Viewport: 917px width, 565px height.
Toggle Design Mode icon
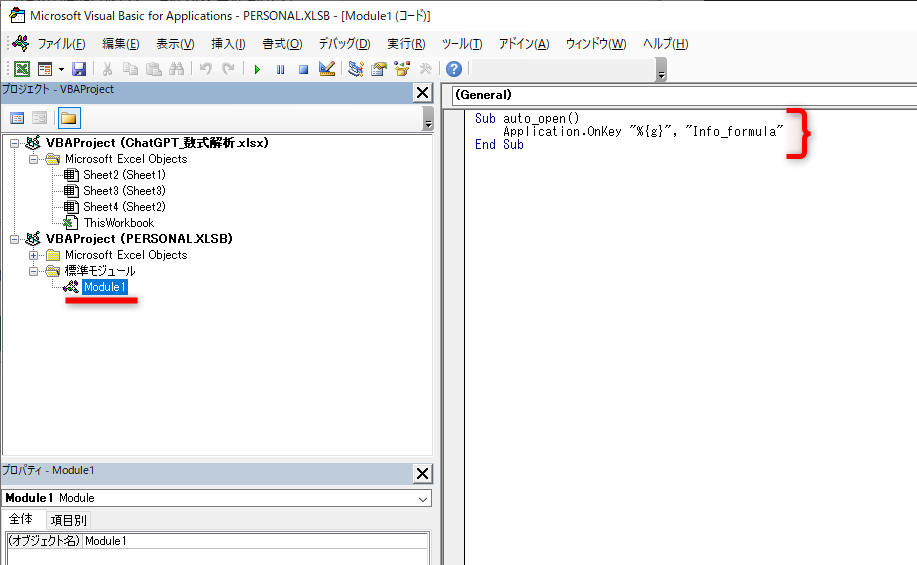327,69
